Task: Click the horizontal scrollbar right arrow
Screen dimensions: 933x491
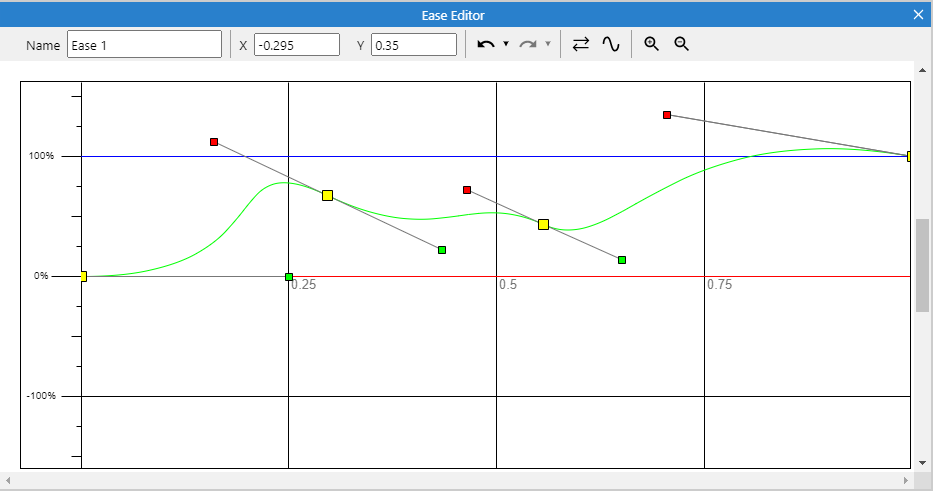Action: pos(906,481)
